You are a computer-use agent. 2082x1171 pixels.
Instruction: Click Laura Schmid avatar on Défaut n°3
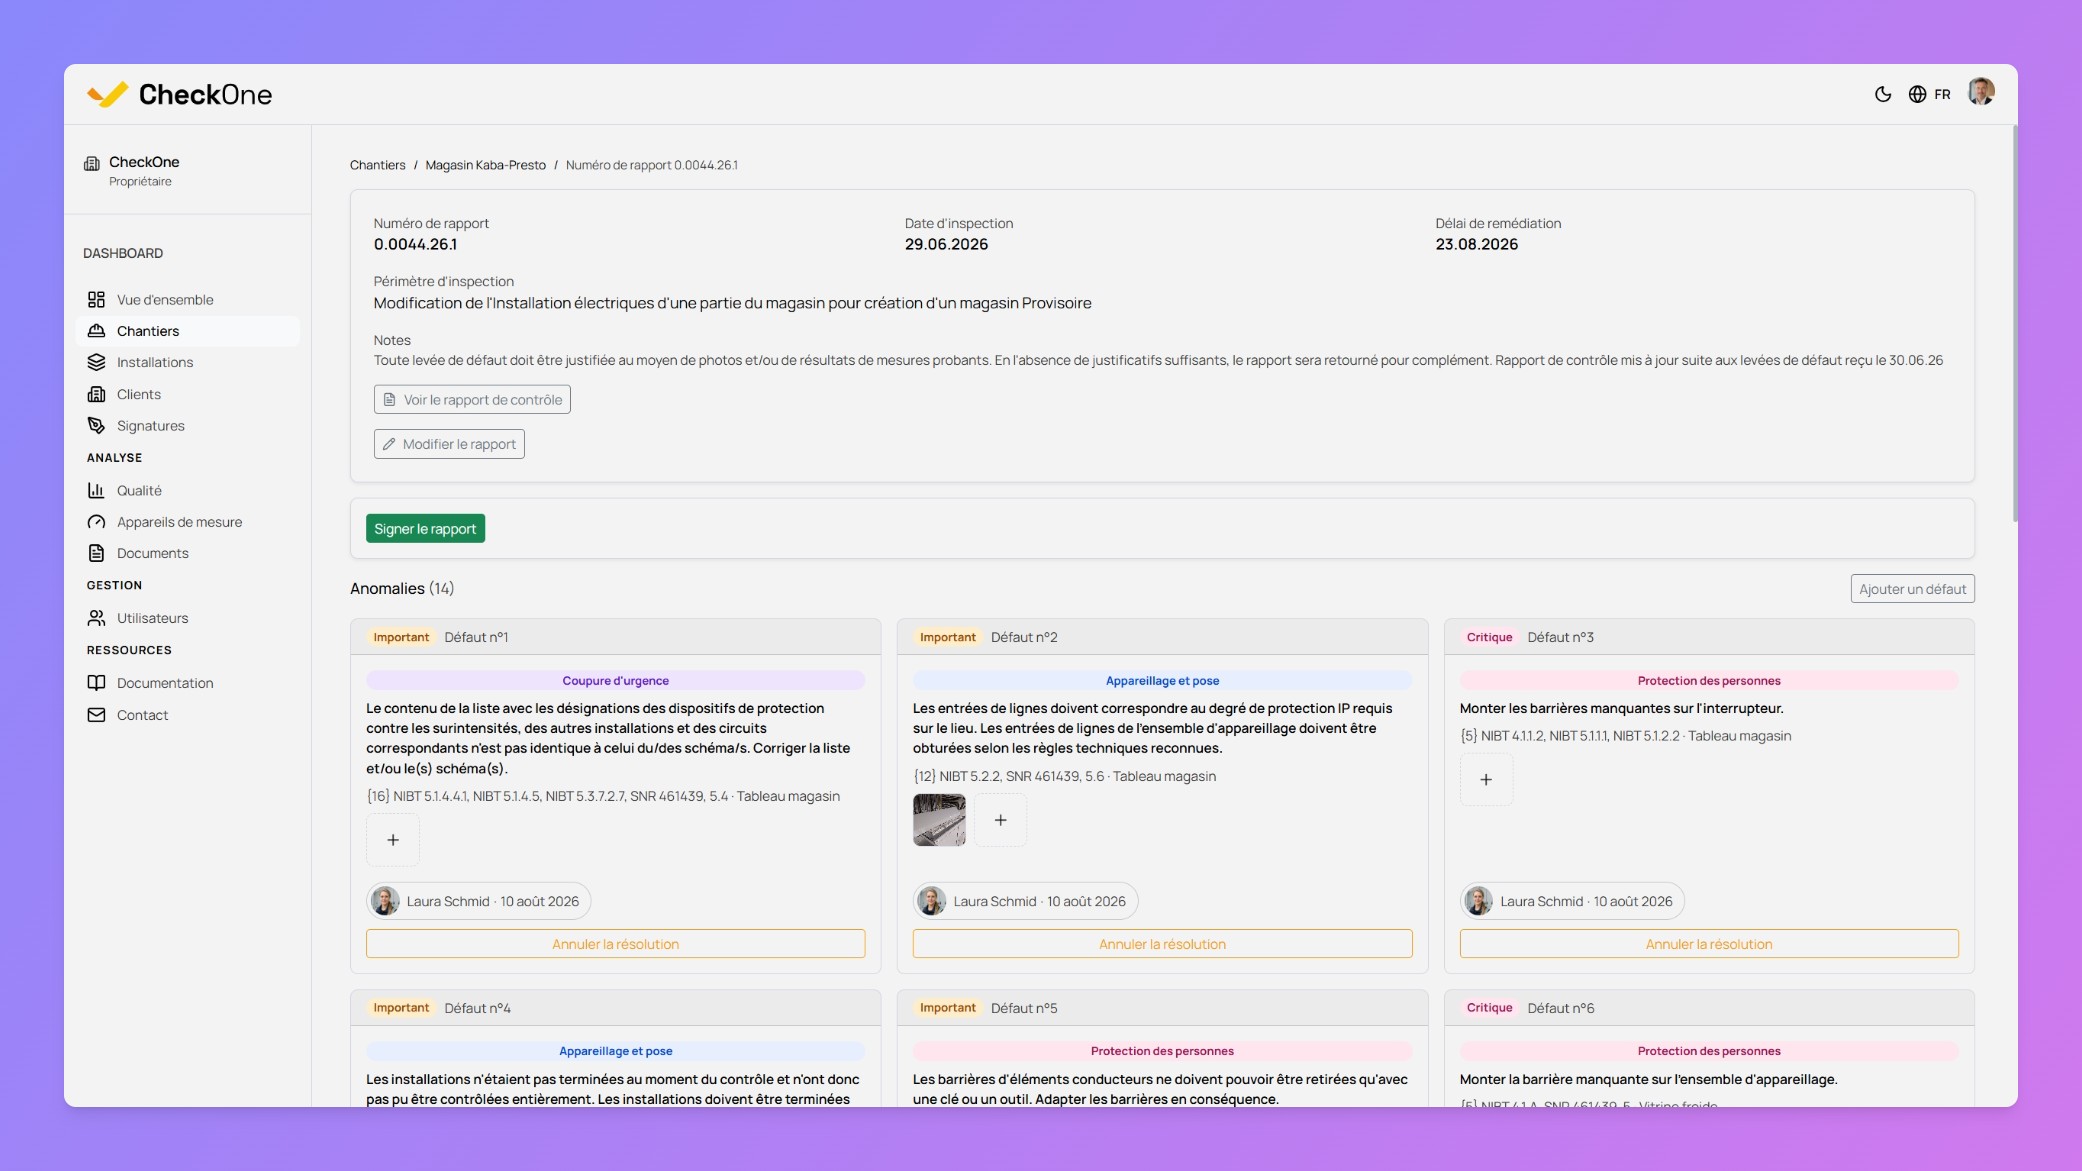pyautogui.click(x=1479, y=901)
